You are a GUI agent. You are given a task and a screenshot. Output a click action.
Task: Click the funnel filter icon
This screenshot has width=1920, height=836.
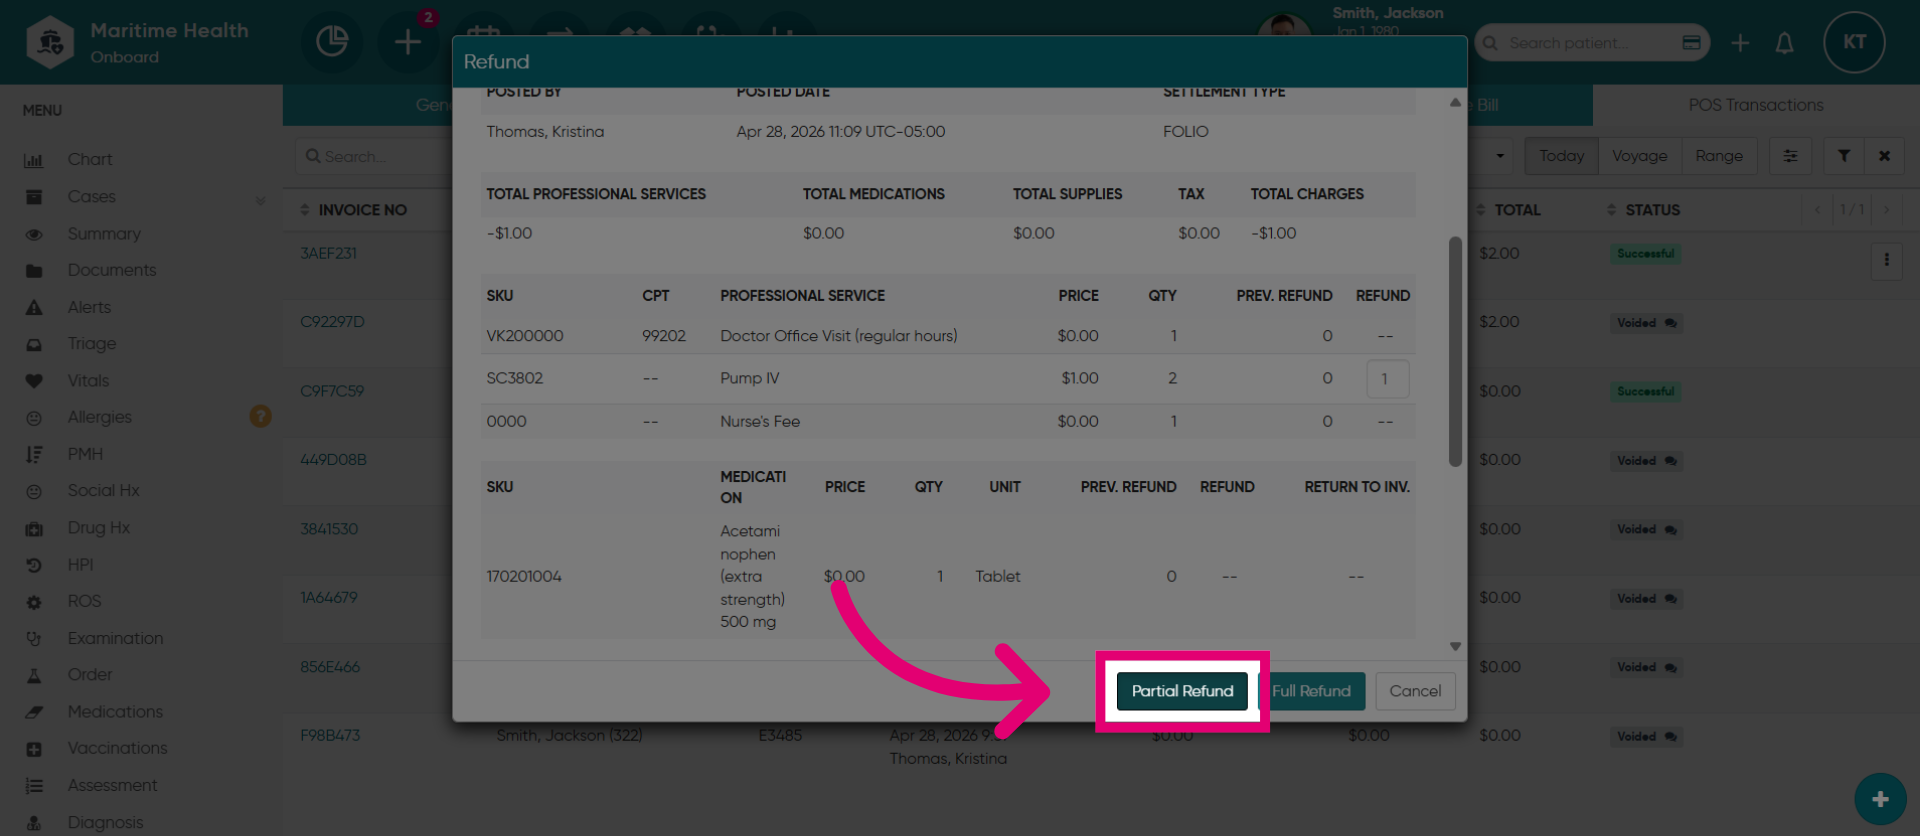pos(1843,156)
